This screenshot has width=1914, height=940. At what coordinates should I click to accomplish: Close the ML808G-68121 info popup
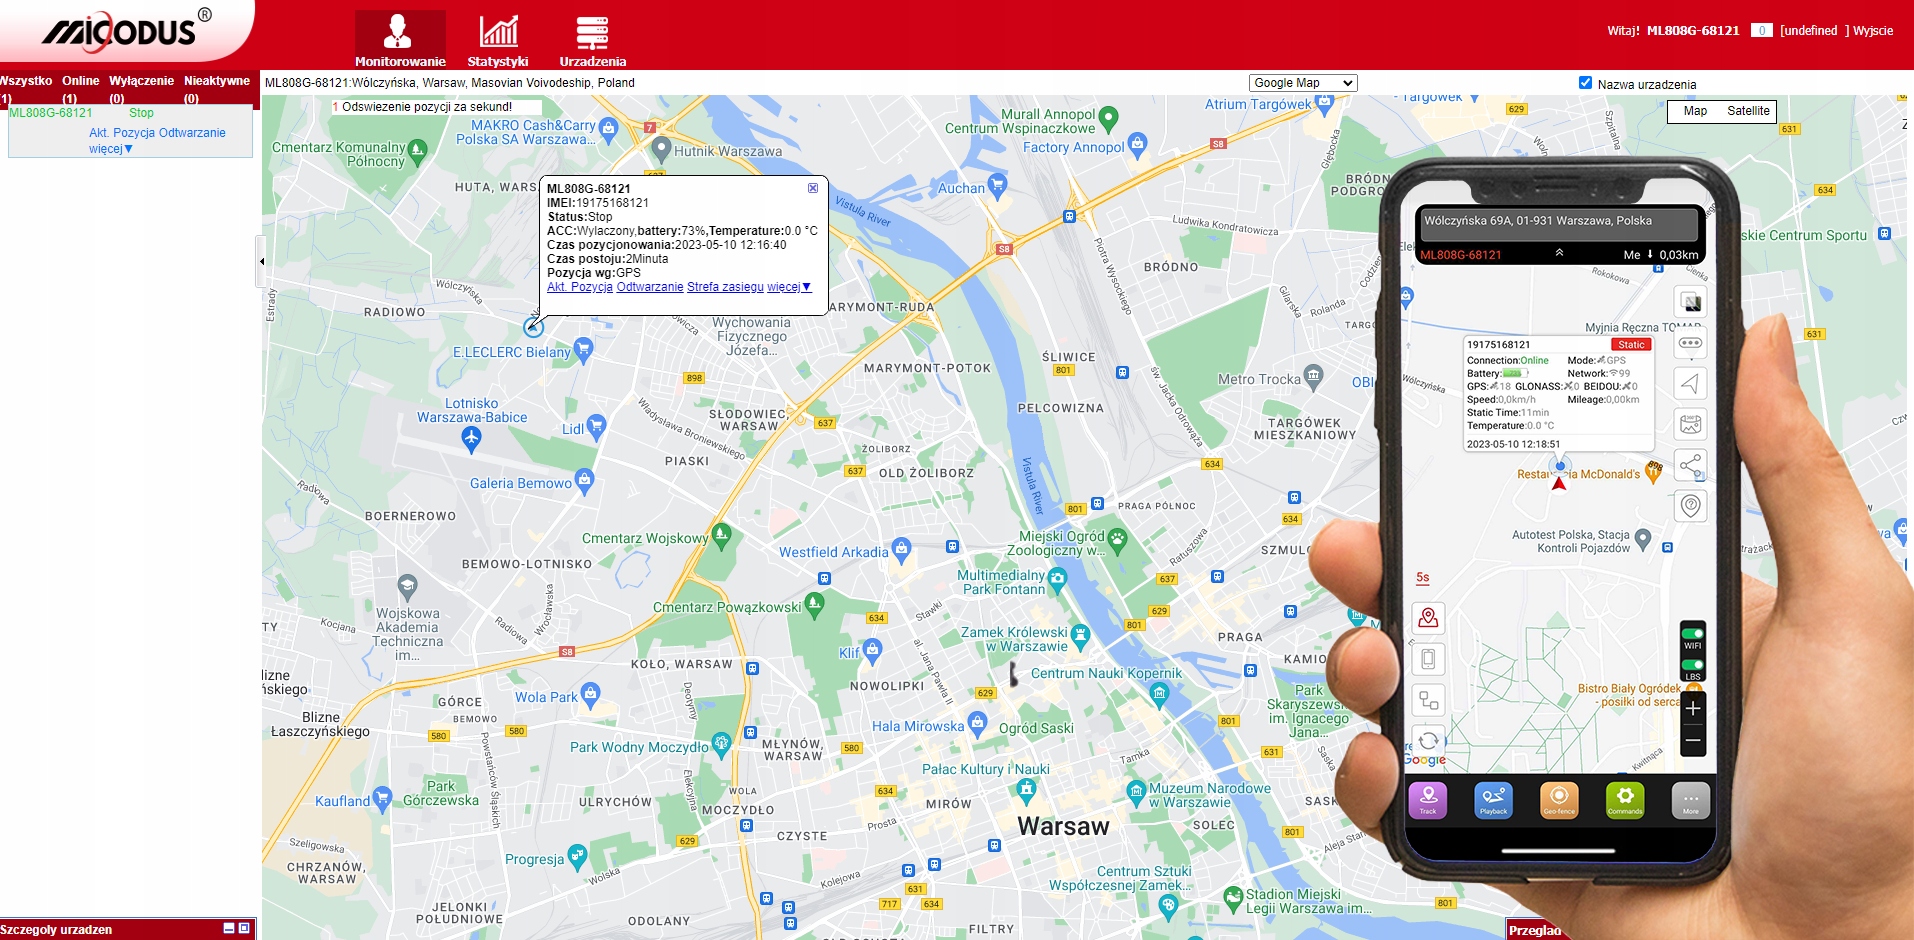pyautogui.click(x=813, y=188)
